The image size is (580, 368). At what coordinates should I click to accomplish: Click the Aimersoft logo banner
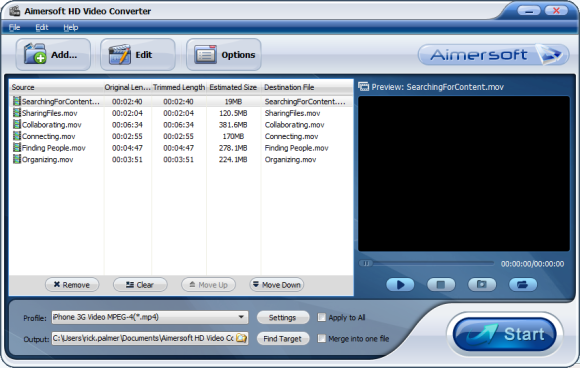click(493, 55)
